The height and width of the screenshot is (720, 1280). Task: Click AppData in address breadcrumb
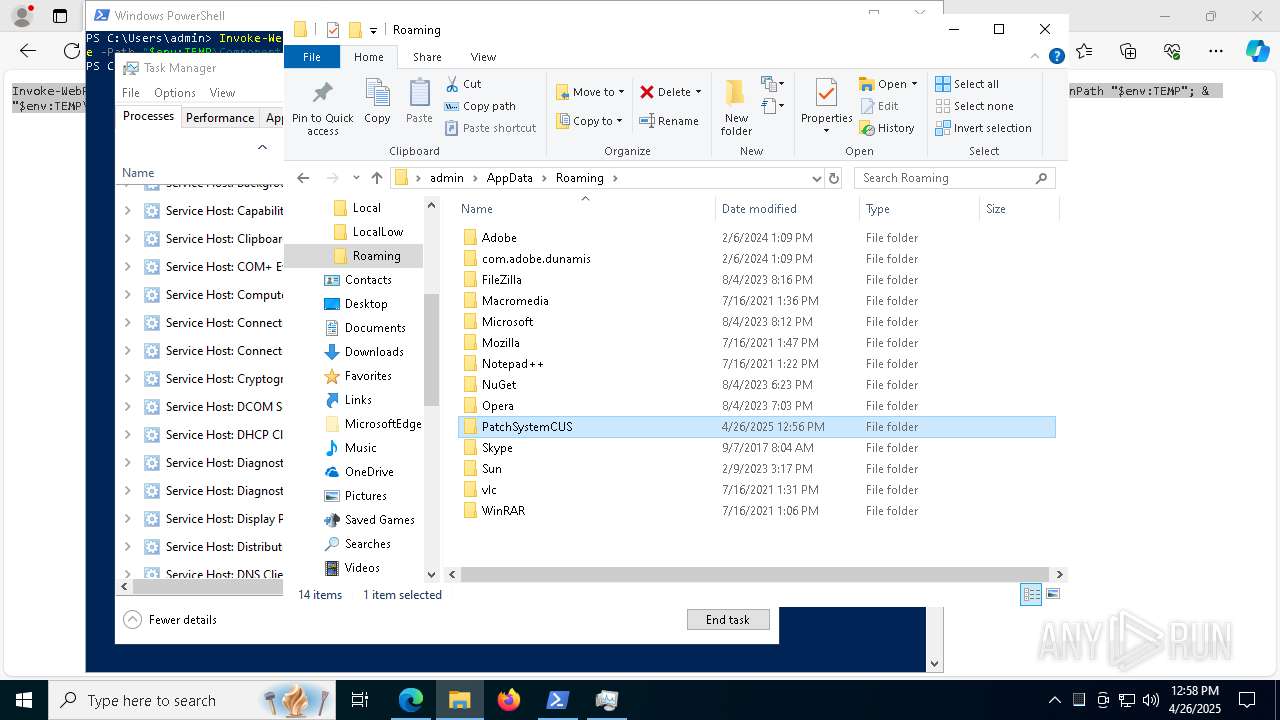point(510,178)
